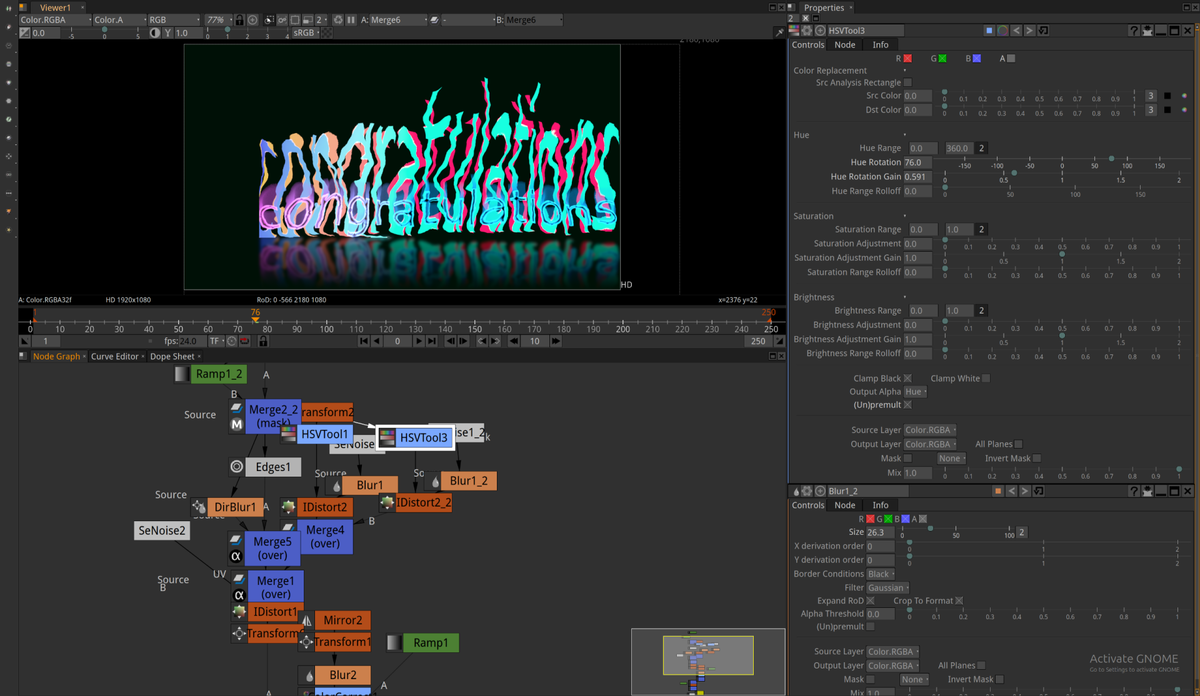Toggle the HSVTool3 blue channel checkbox
Image resolution: width=1200 pixels, height=696 pixels.
pyautogui.click(x=977, y=58)
